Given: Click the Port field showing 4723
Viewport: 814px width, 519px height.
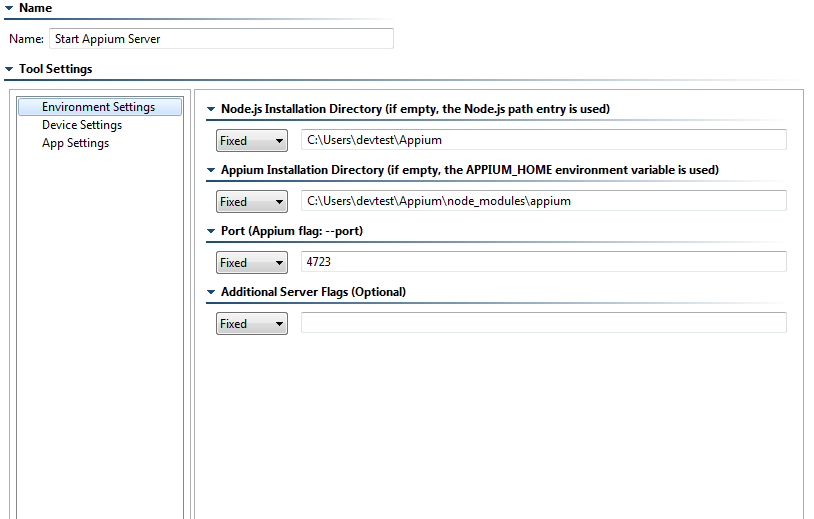Looking at the screenshot, I should [544, 262].
